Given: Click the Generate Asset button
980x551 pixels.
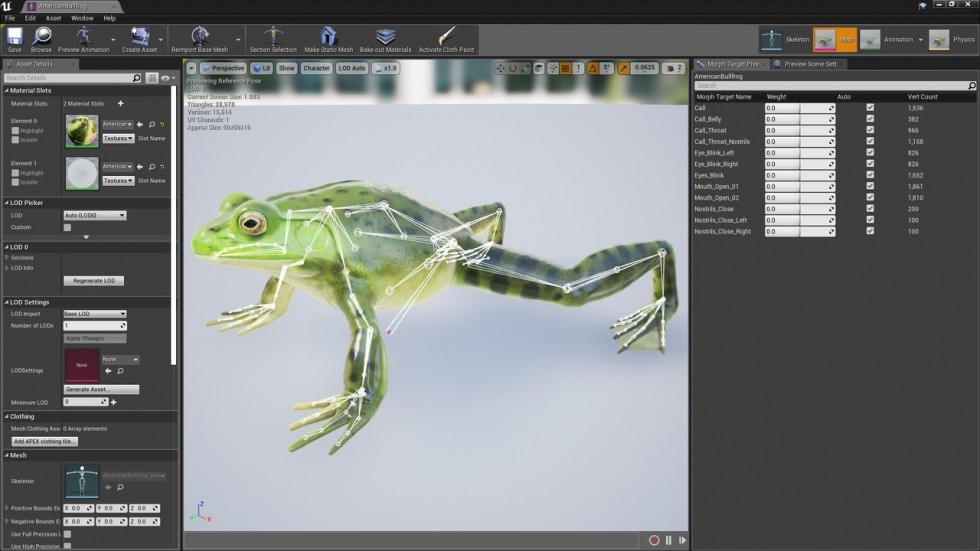Looking at the screenshot, I should pyautogui.click(x=101, y=389).
